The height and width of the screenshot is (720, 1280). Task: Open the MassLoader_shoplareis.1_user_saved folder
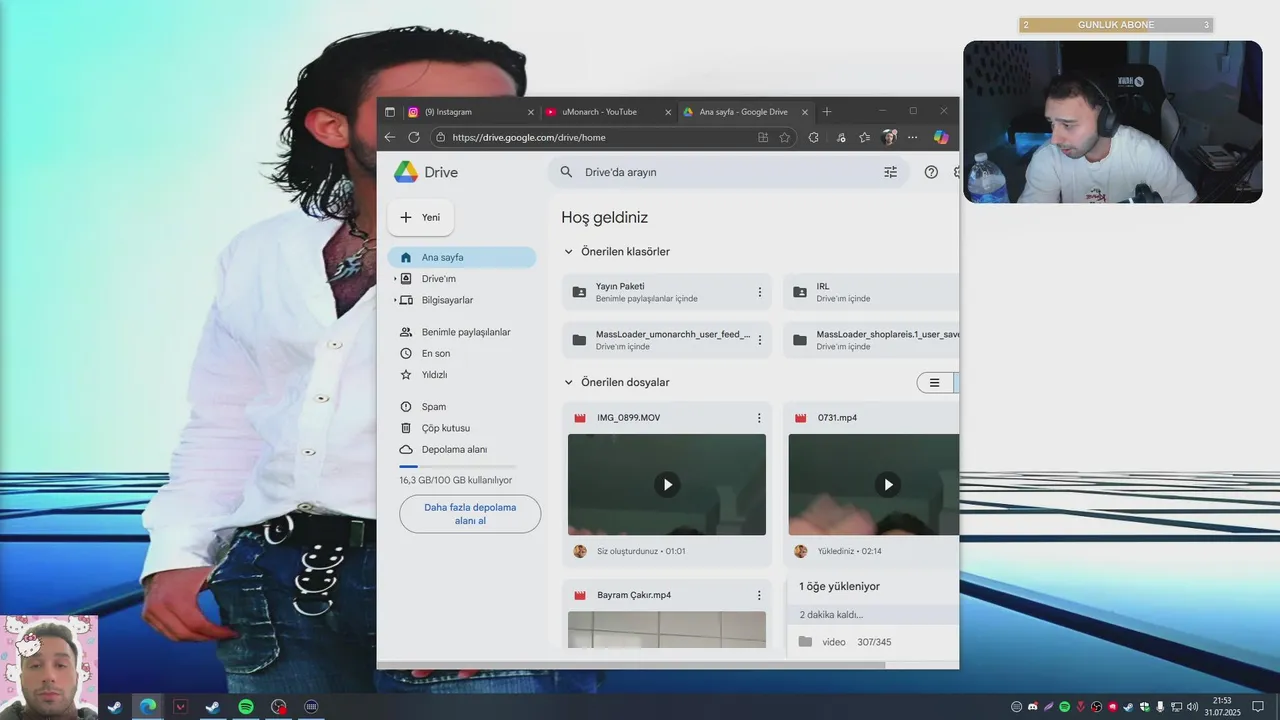[x=871, y=340]
